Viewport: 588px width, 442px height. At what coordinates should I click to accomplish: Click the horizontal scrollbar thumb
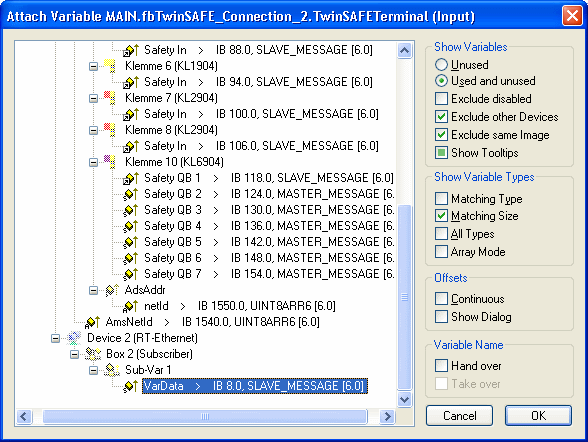[x=205, y=416]
